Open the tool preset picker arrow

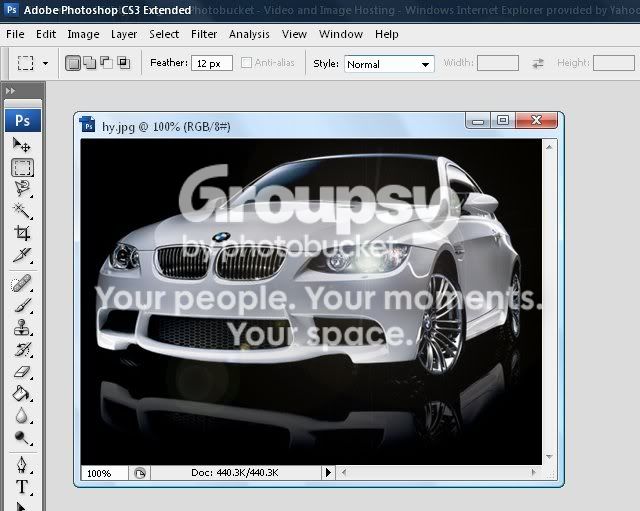click(x=45, y=63)
